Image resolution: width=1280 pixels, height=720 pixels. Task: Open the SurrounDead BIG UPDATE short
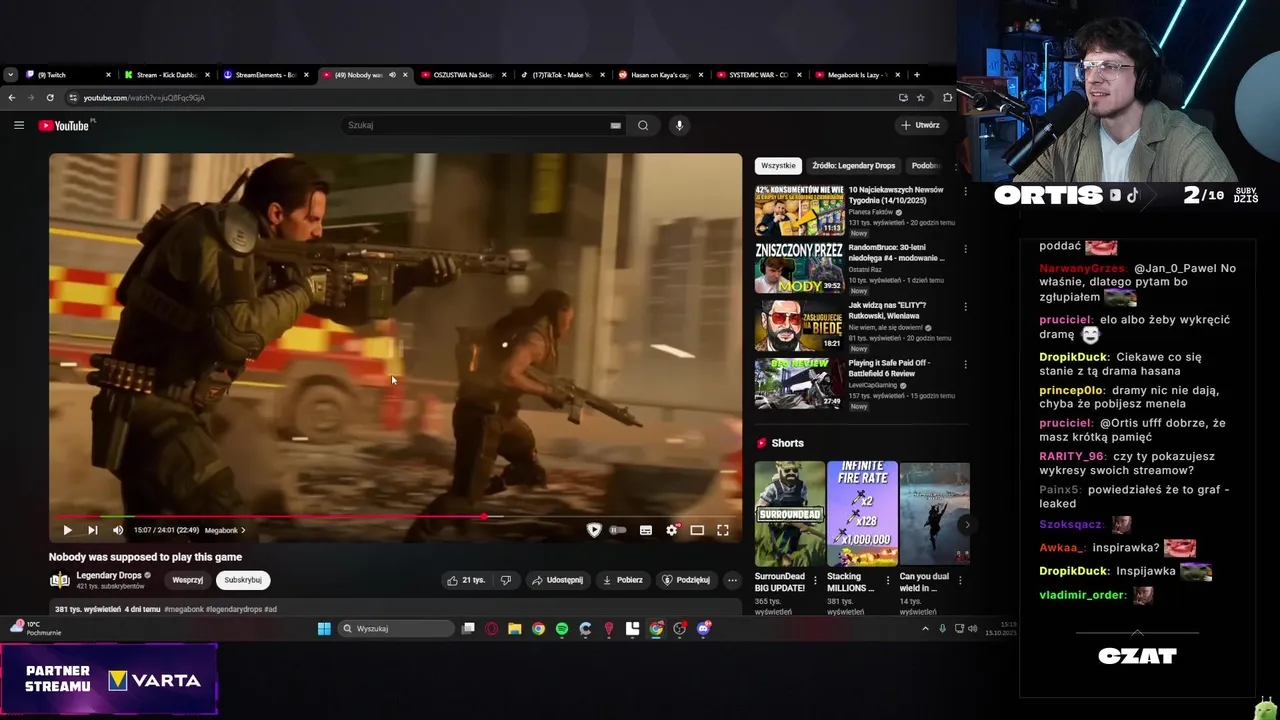pos(790,513)
